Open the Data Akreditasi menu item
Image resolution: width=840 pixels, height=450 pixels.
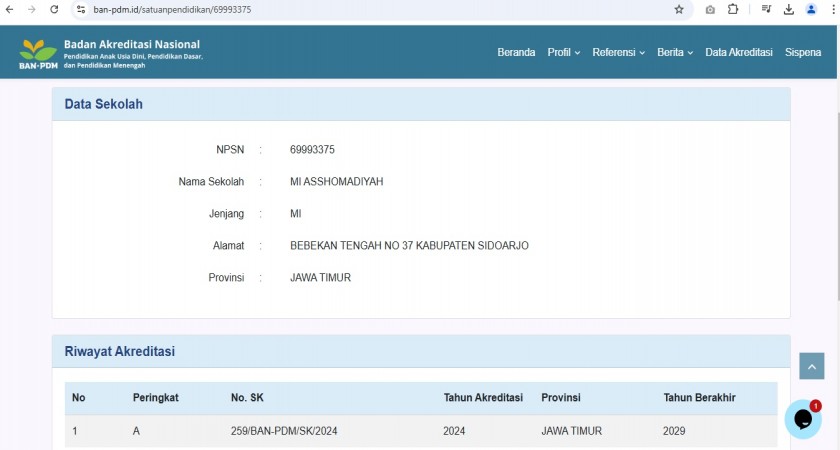(739, 52)
